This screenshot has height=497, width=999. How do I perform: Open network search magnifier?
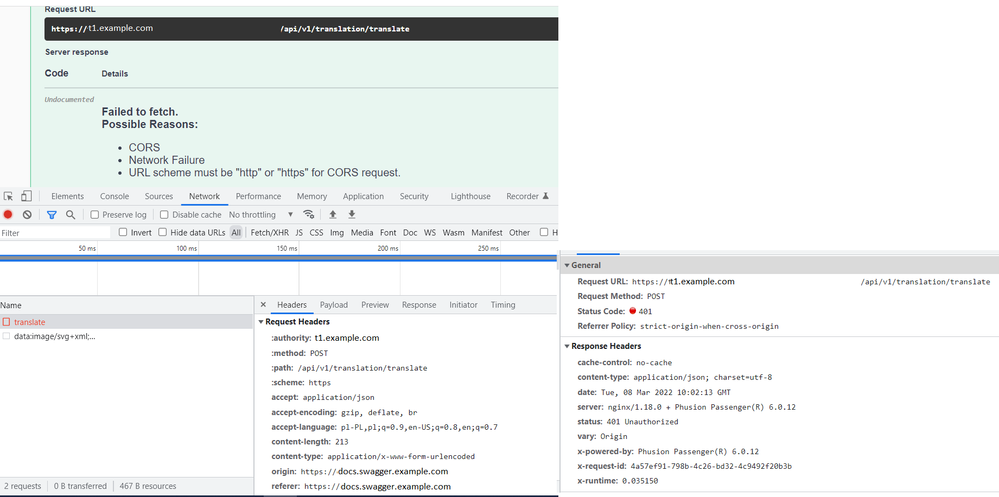pyautogui.click(x=70, y=215)
